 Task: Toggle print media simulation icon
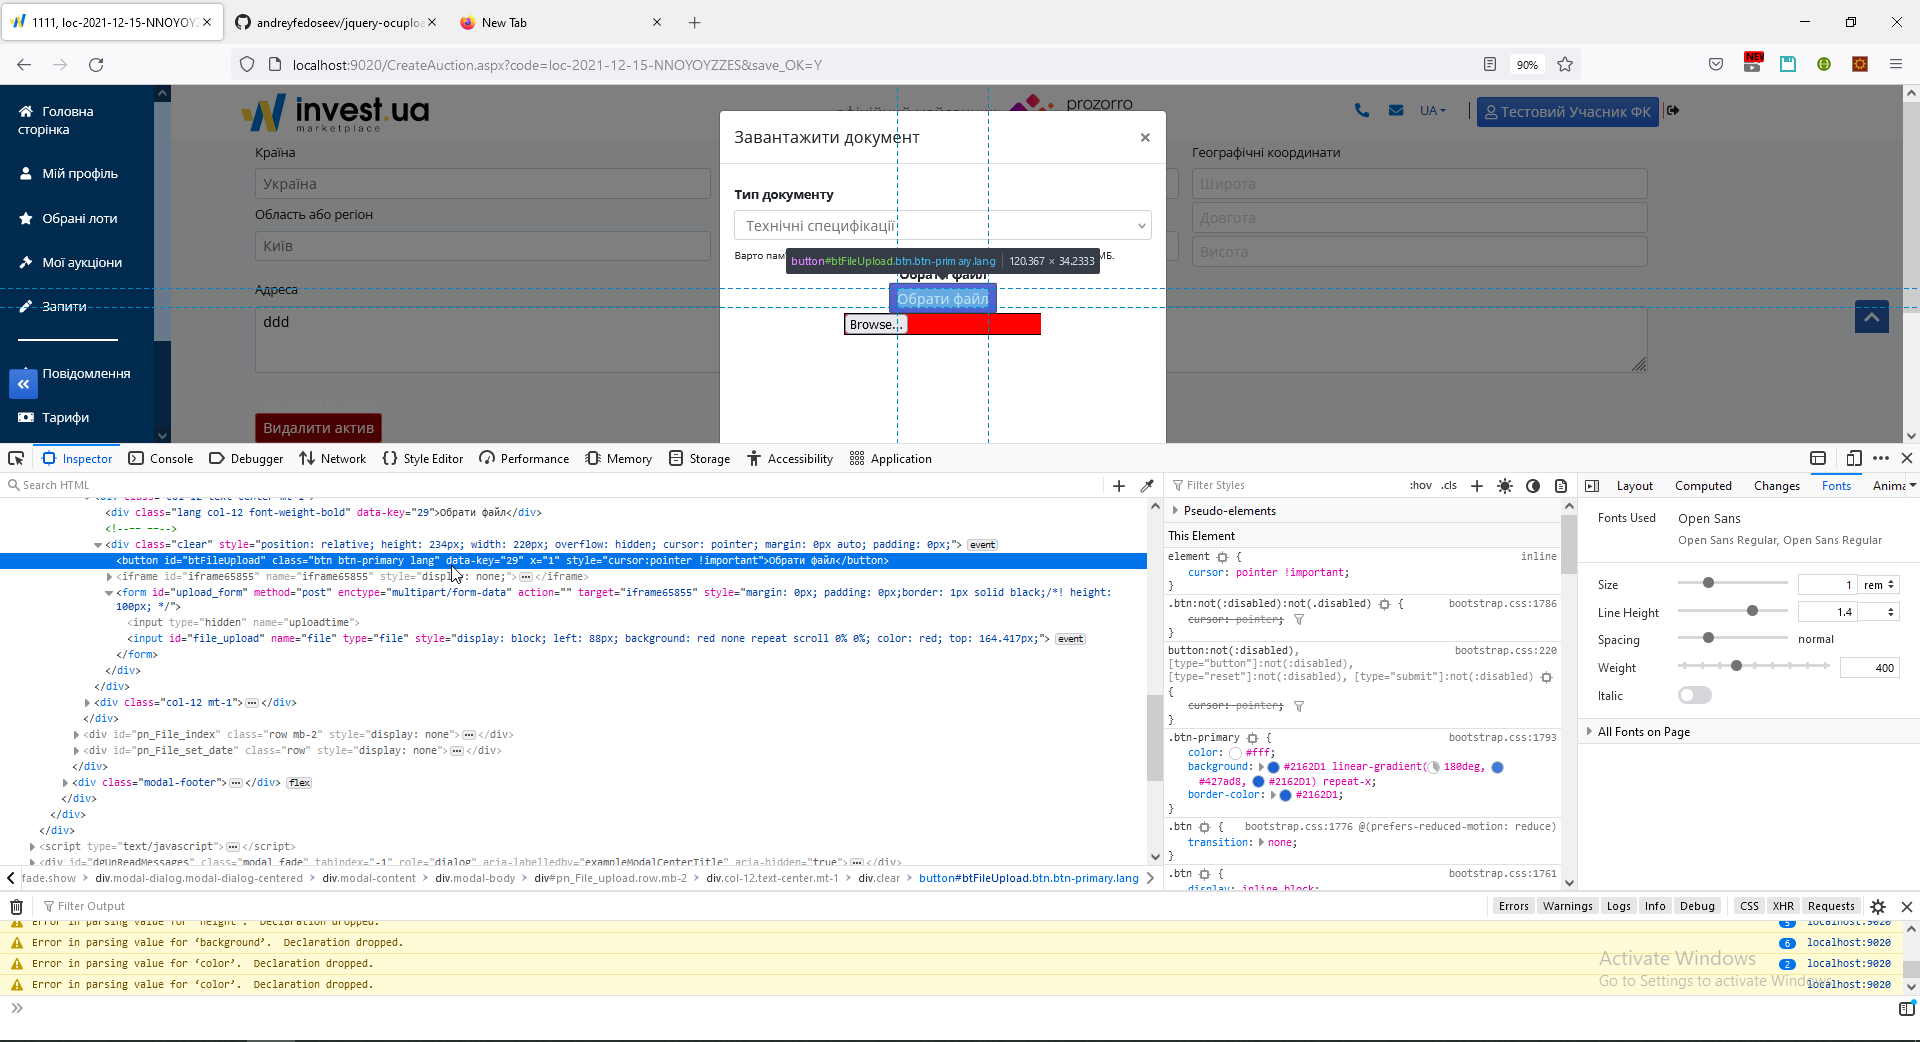pos(1561,486)
